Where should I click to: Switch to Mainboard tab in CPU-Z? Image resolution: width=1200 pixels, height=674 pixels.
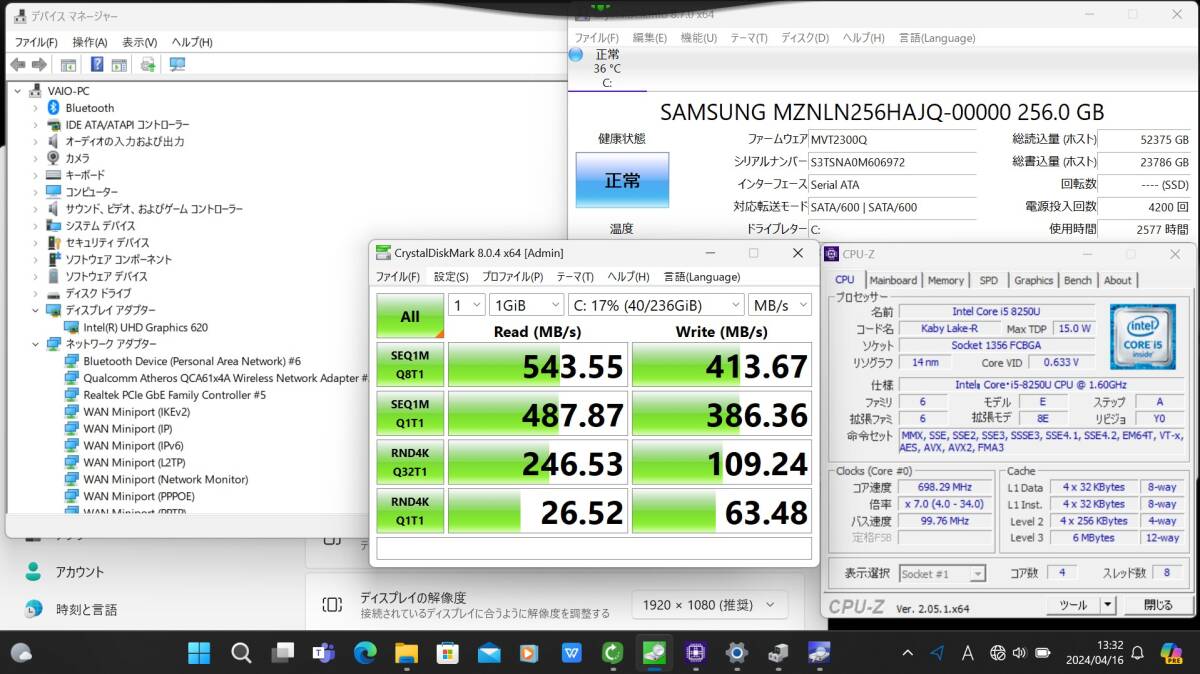tap(893, 281)
